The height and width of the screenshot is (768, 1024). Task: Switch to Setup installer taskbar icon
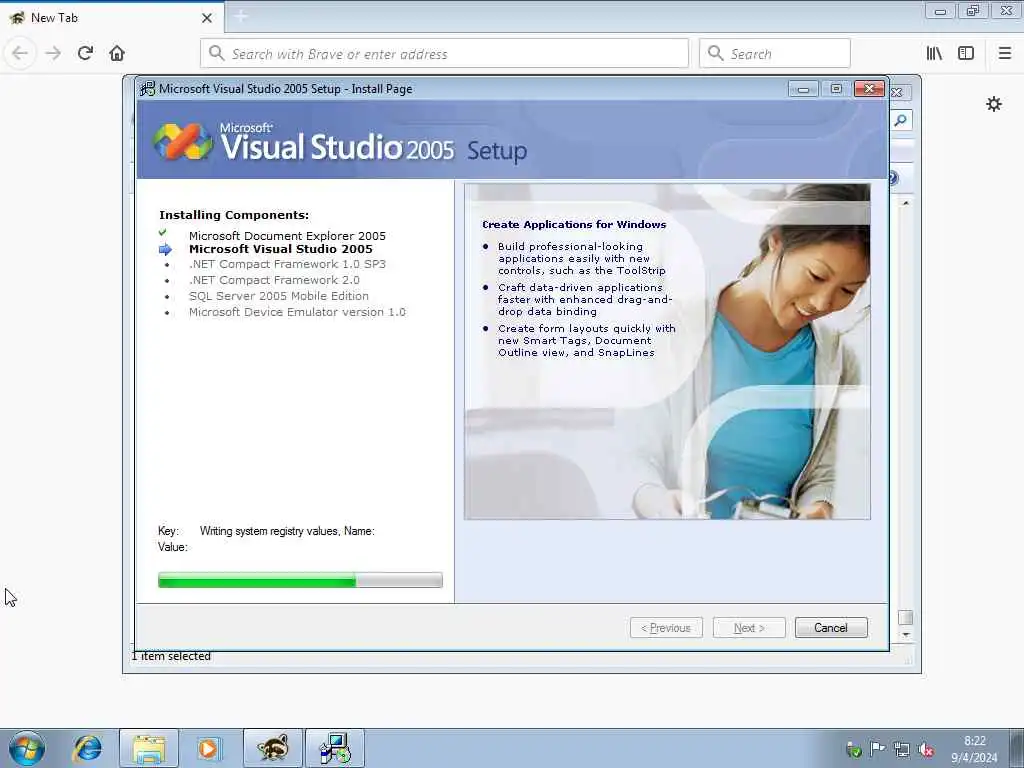334,748
